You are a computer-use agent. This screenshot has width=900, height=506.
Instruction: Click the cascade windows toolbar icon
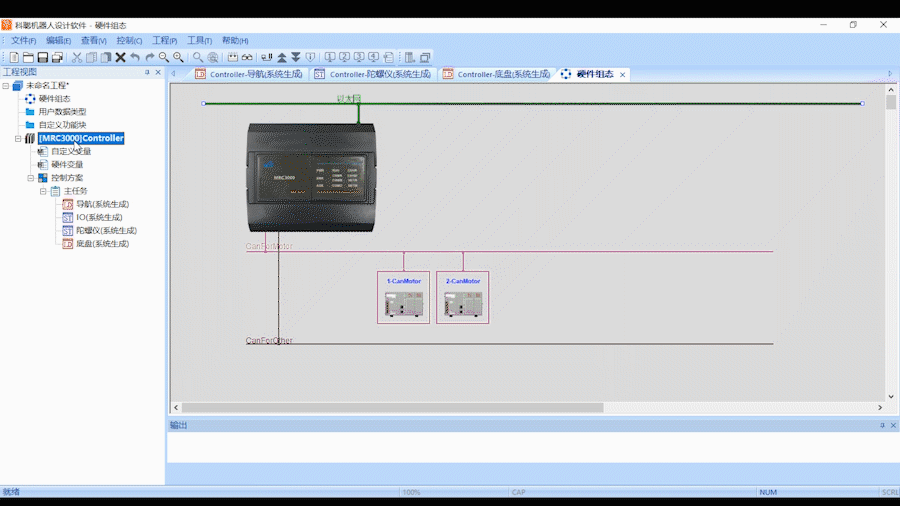pyautogui.click(x=425, y=57)
